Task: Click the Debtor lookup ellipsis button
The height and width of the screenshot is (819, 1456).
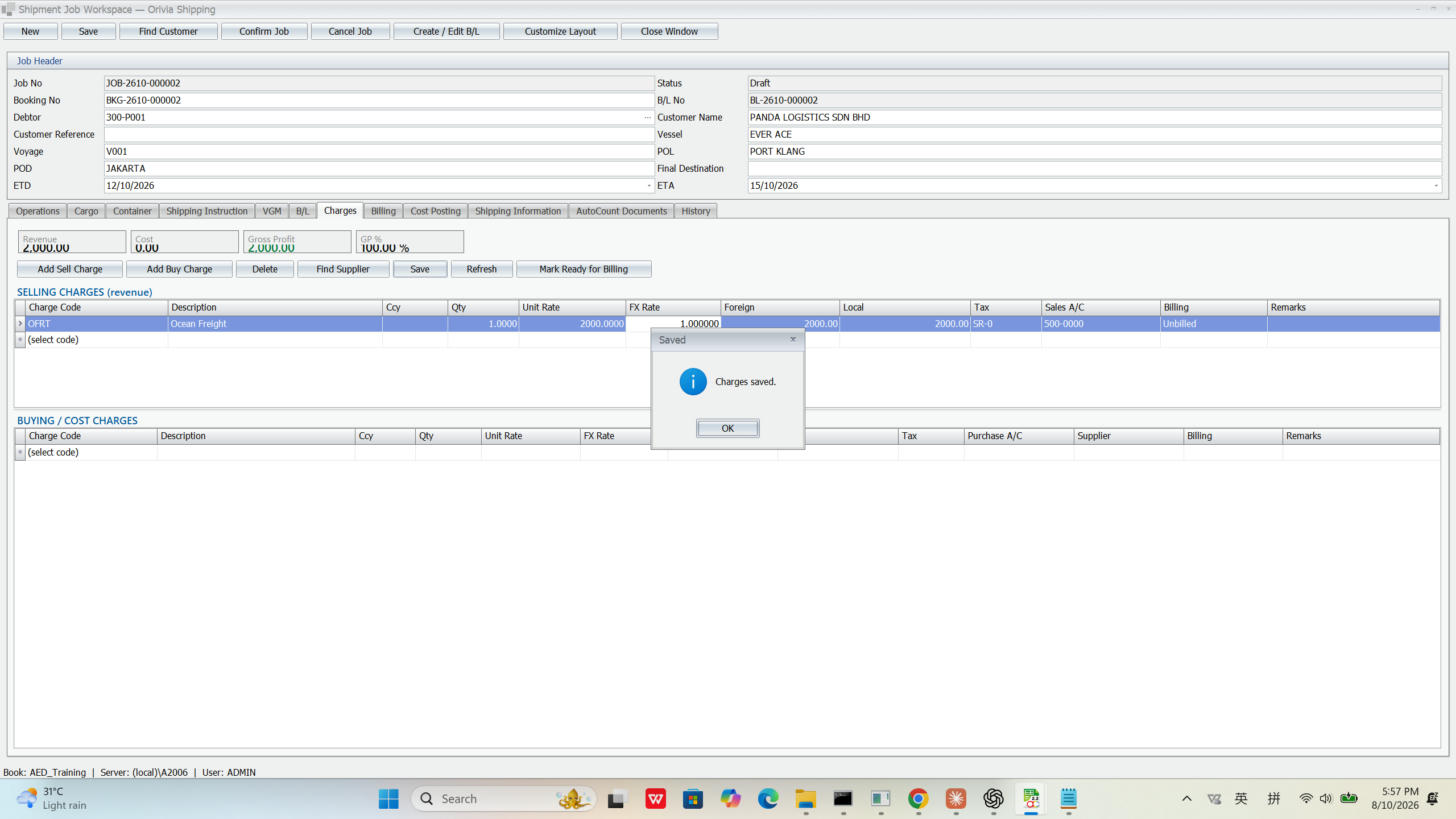Action: (647, 118)
